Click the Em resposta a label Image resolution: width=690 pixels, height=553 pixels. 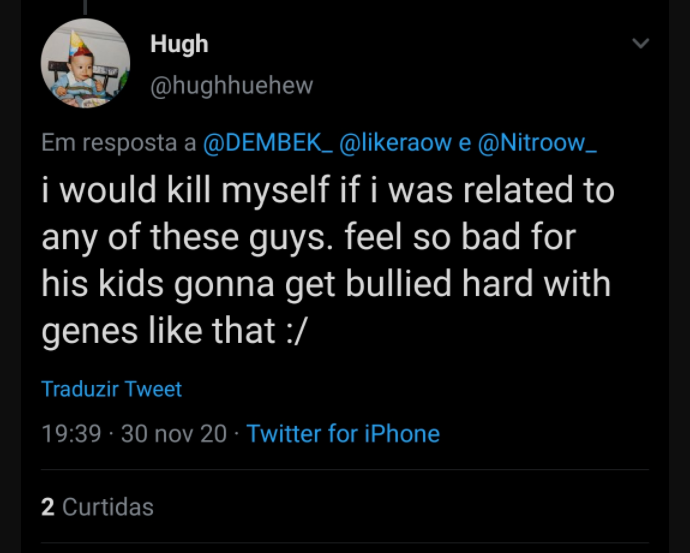[x=119, y=143]
